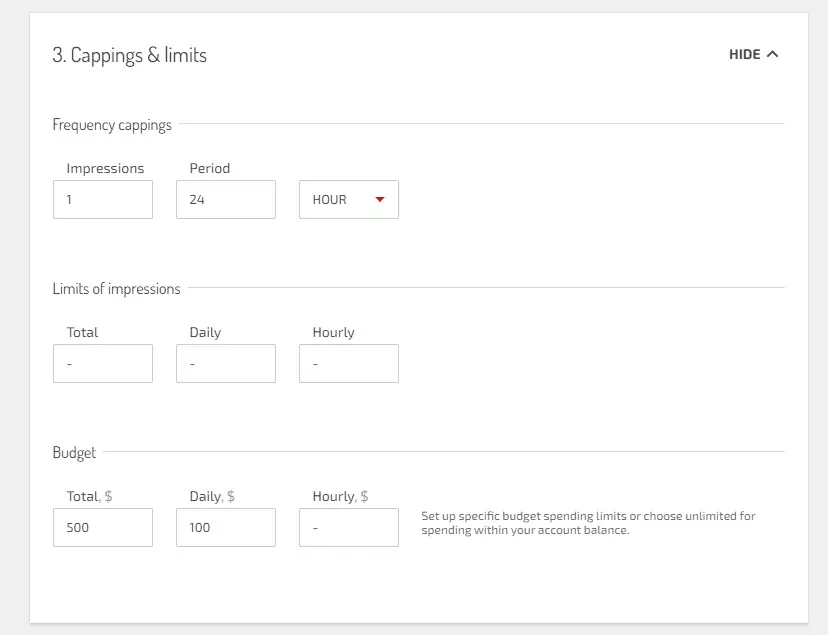Click the Limits of impressions subsection title
The height and width of the screenshot is (635, 828).
(116, 289)
